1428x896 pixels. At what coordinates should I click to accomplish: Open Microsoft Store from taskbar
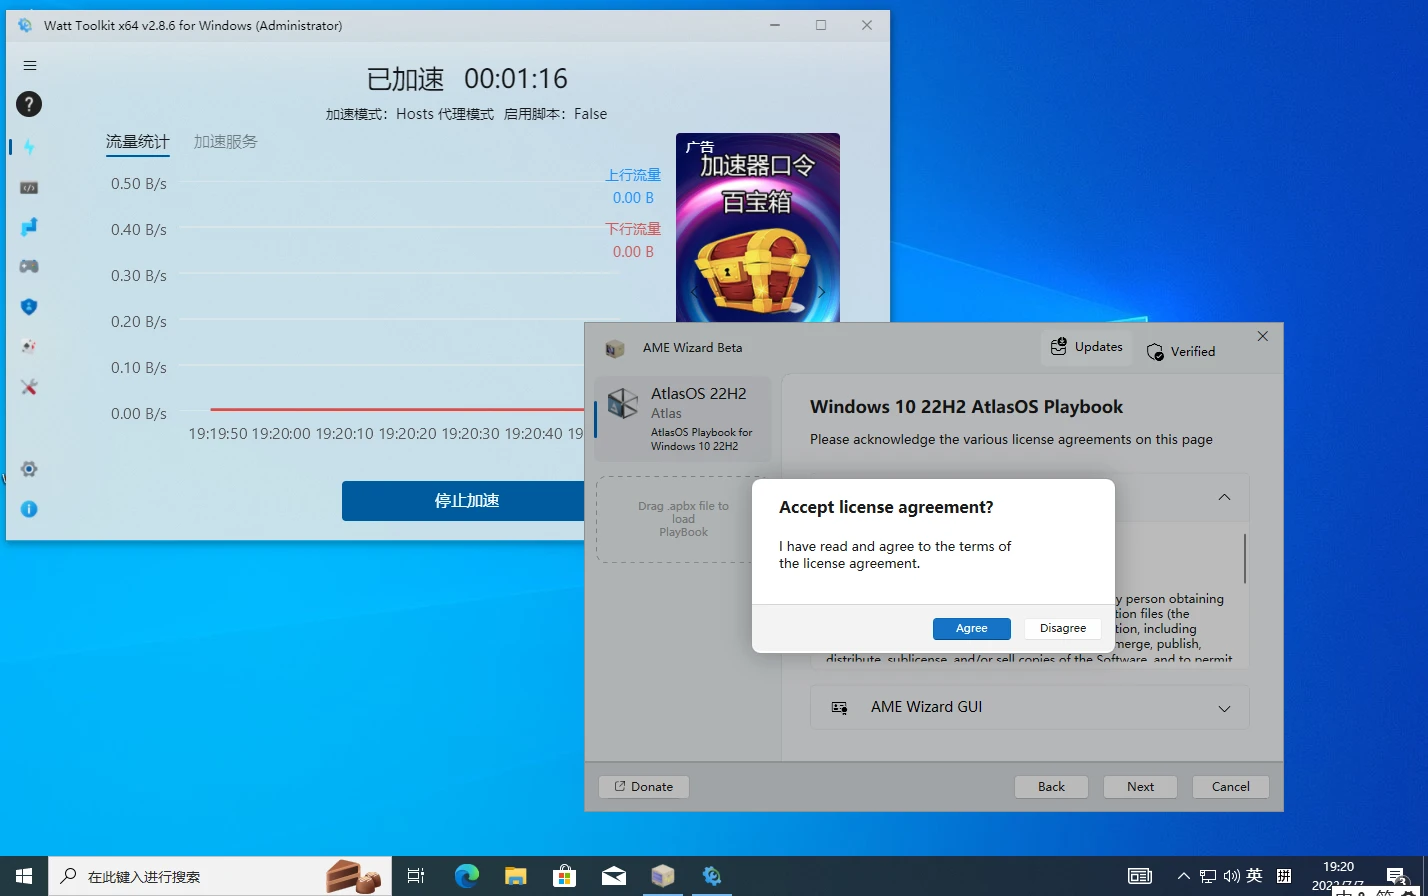[x=564, y=876]
